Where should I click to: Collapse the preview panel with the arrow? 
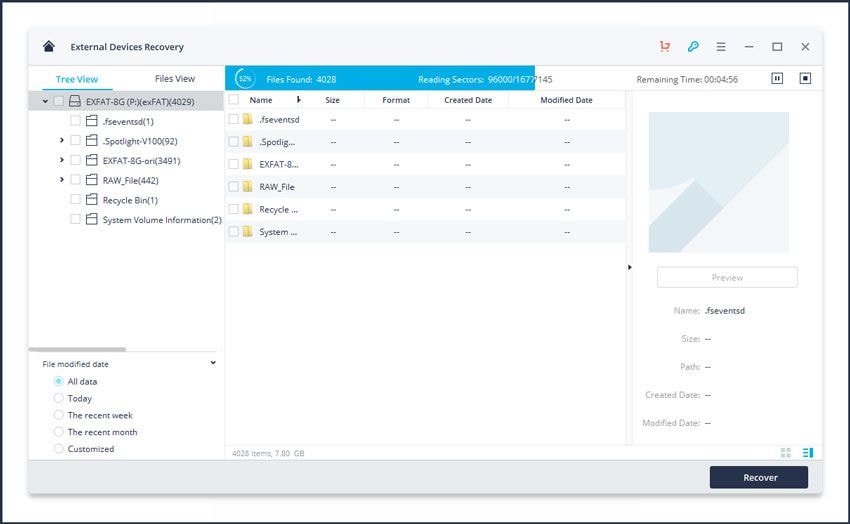click(x=629, y=267)
